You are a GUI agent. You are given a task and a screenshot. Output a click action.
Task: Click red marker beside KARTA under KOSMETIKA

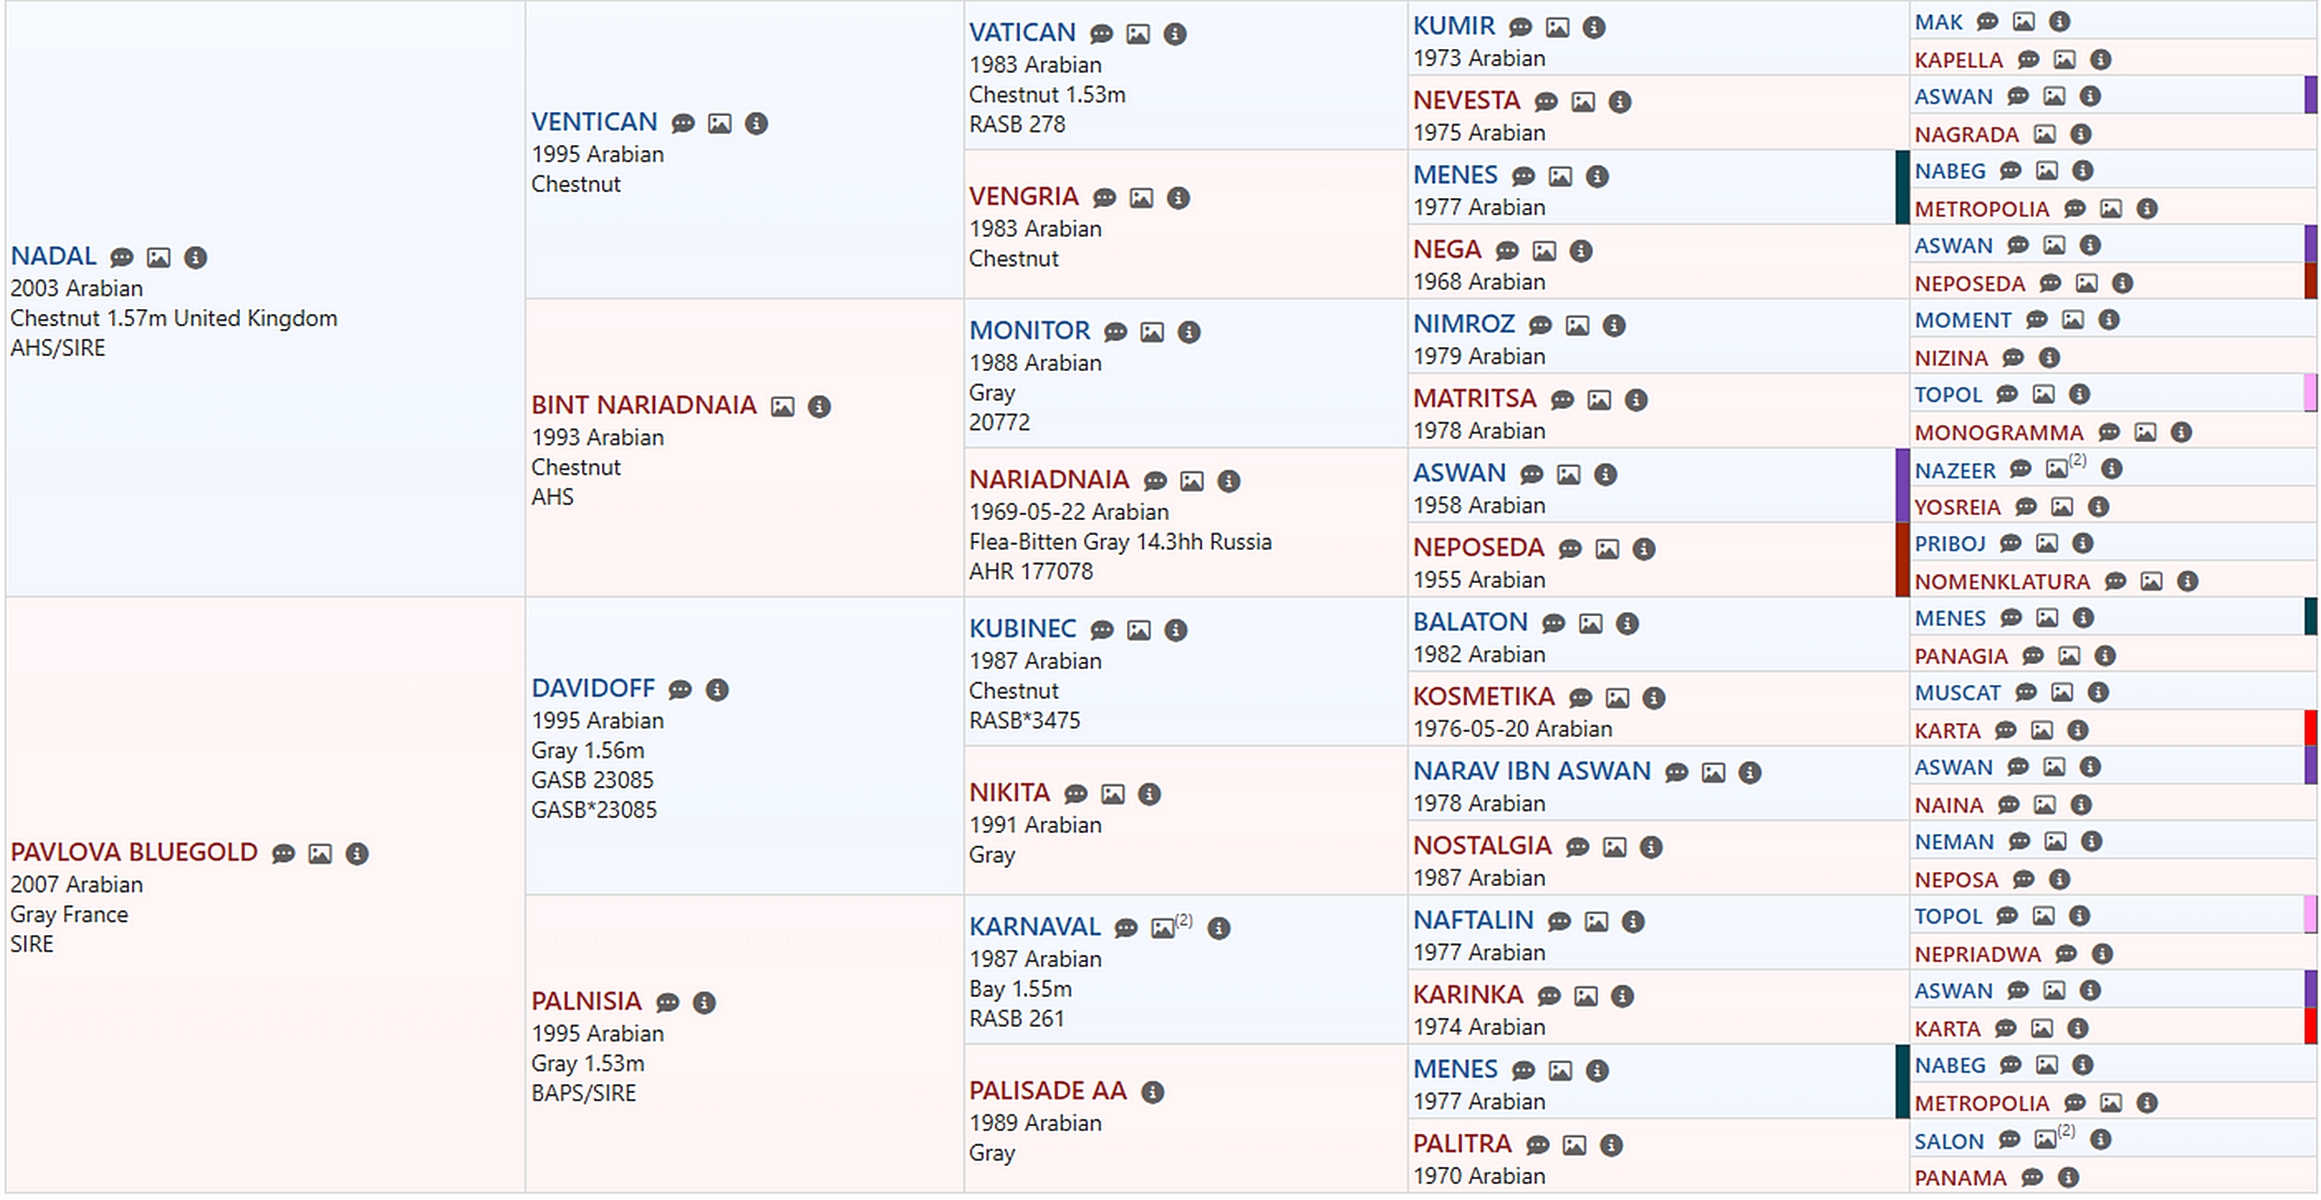coord(2310,728)
